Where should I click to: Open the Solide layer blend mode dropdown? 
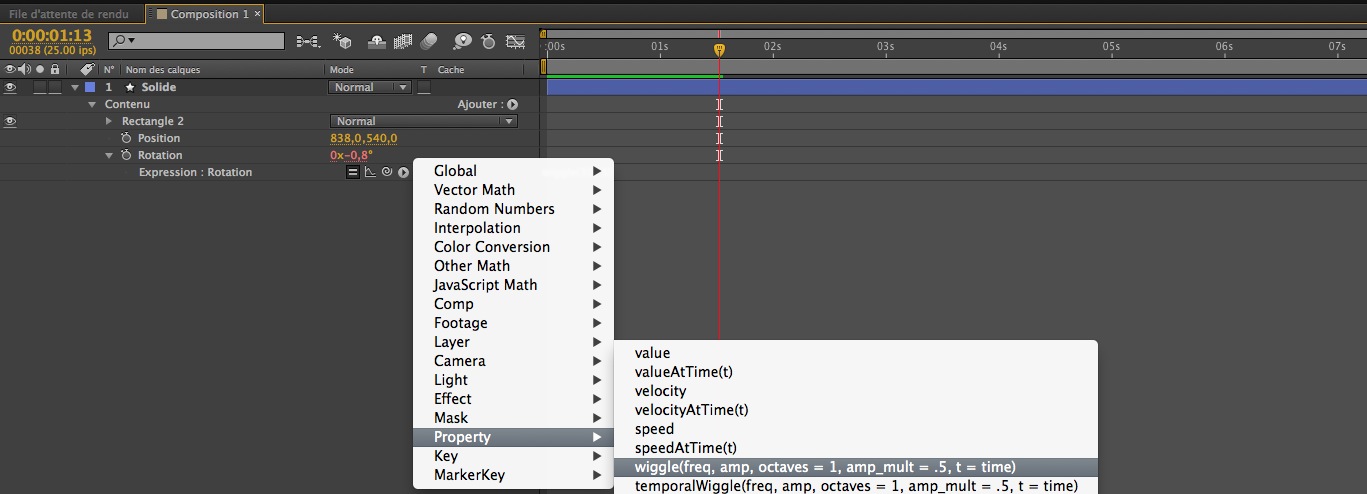[370, 87]
